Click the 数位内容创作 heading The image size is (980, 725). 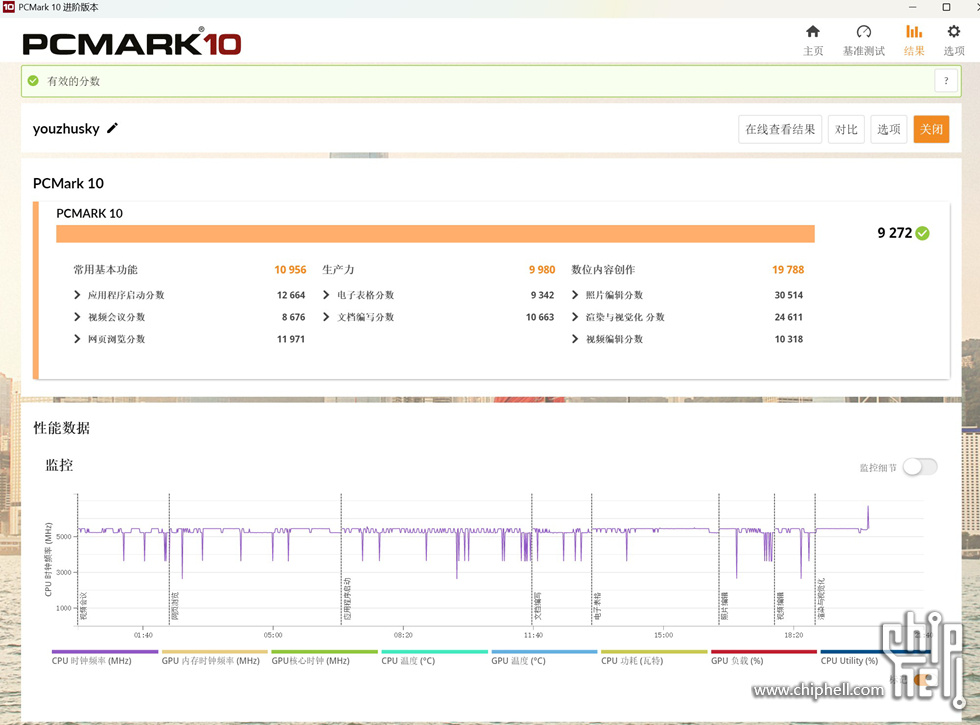(603, 269)
